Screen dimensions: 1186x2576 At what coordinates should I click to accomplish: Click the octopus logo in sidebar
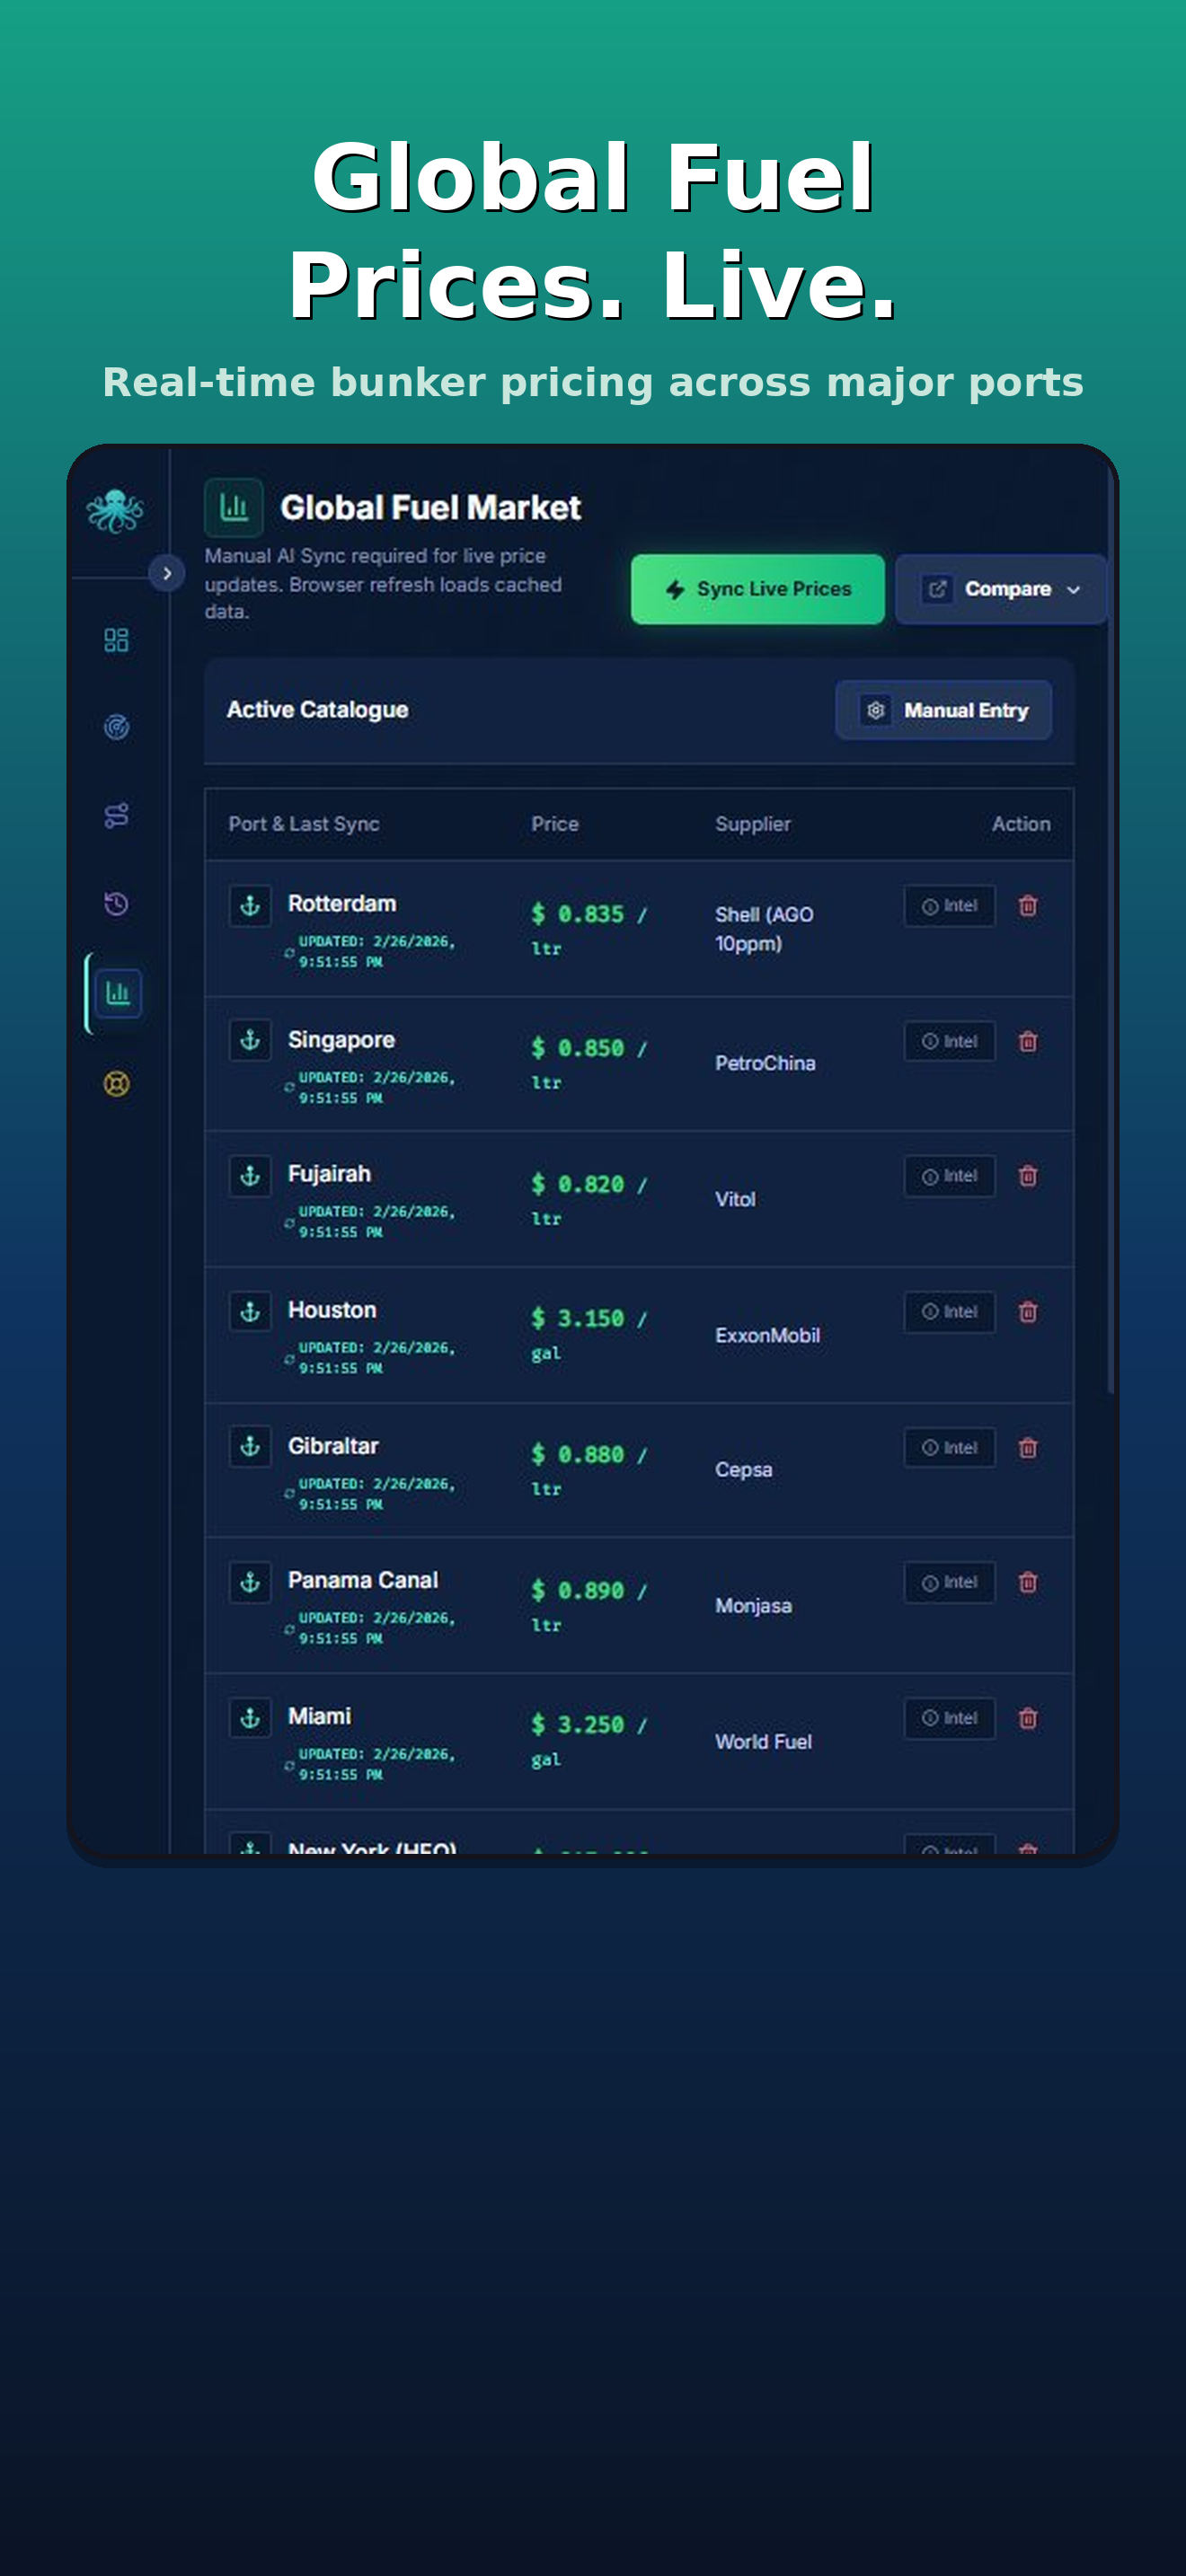115,510
